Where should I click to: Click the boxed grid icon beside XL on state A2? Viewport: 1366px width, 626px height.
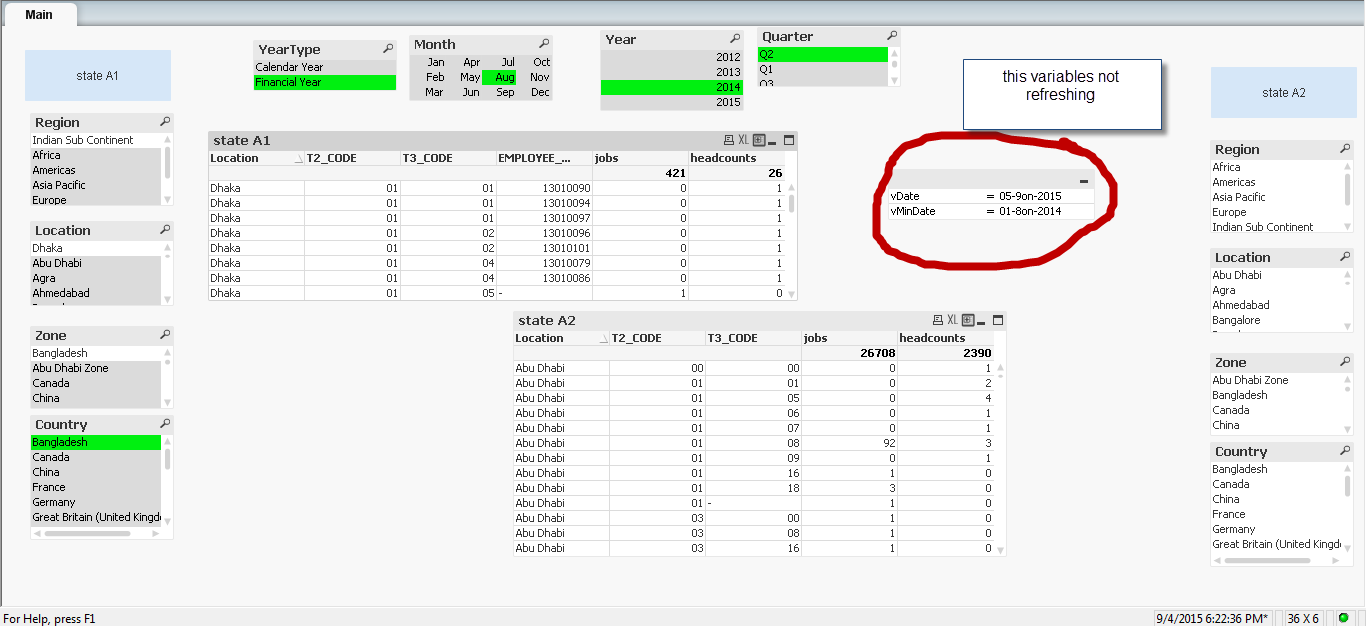coord(968,320)
